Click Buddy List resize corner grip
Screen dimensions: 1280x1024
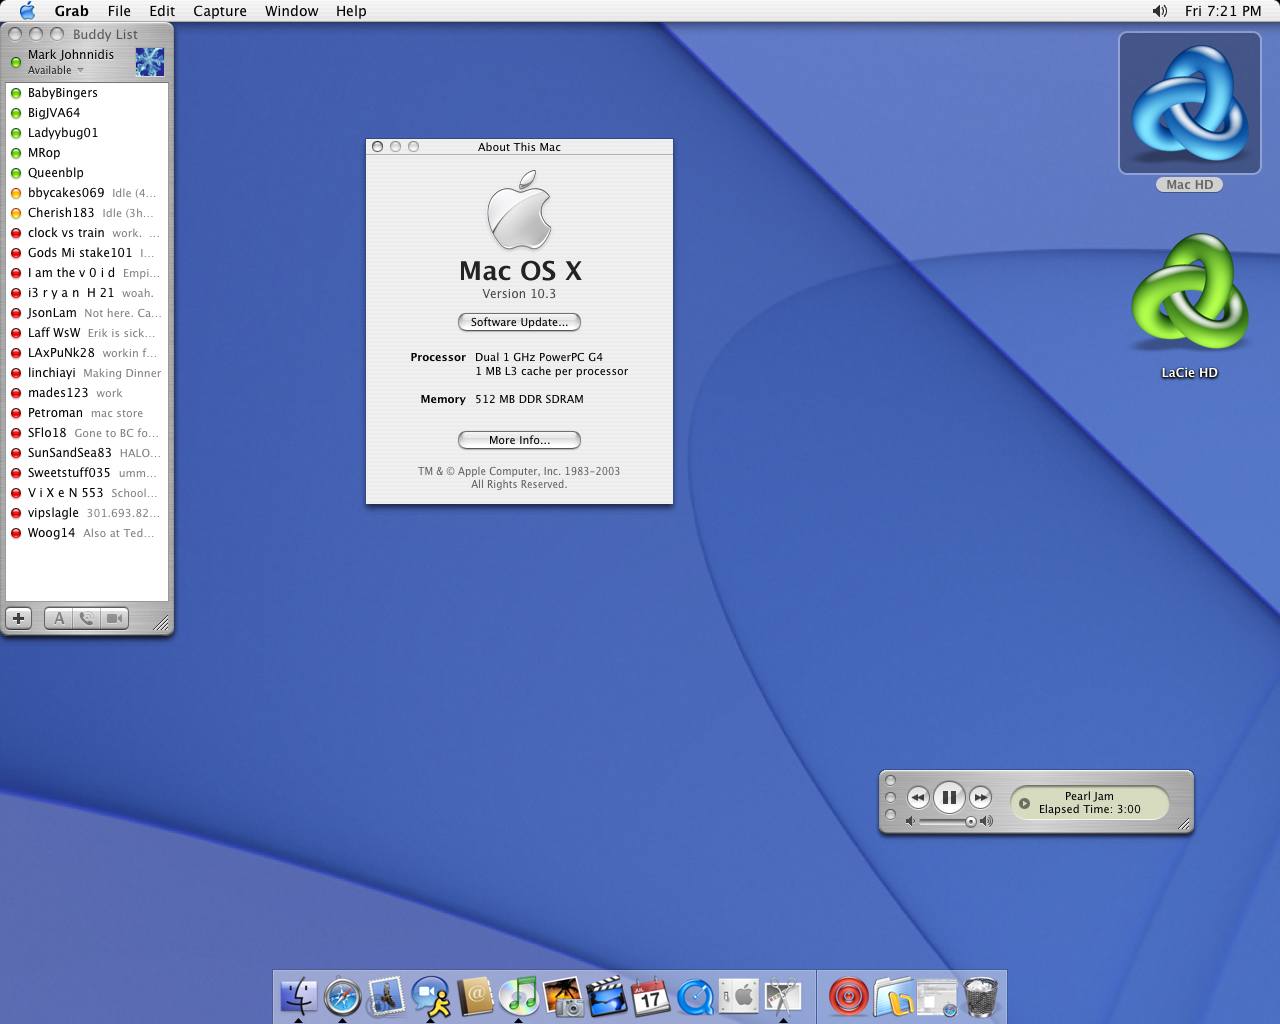[x=161, y=622]
